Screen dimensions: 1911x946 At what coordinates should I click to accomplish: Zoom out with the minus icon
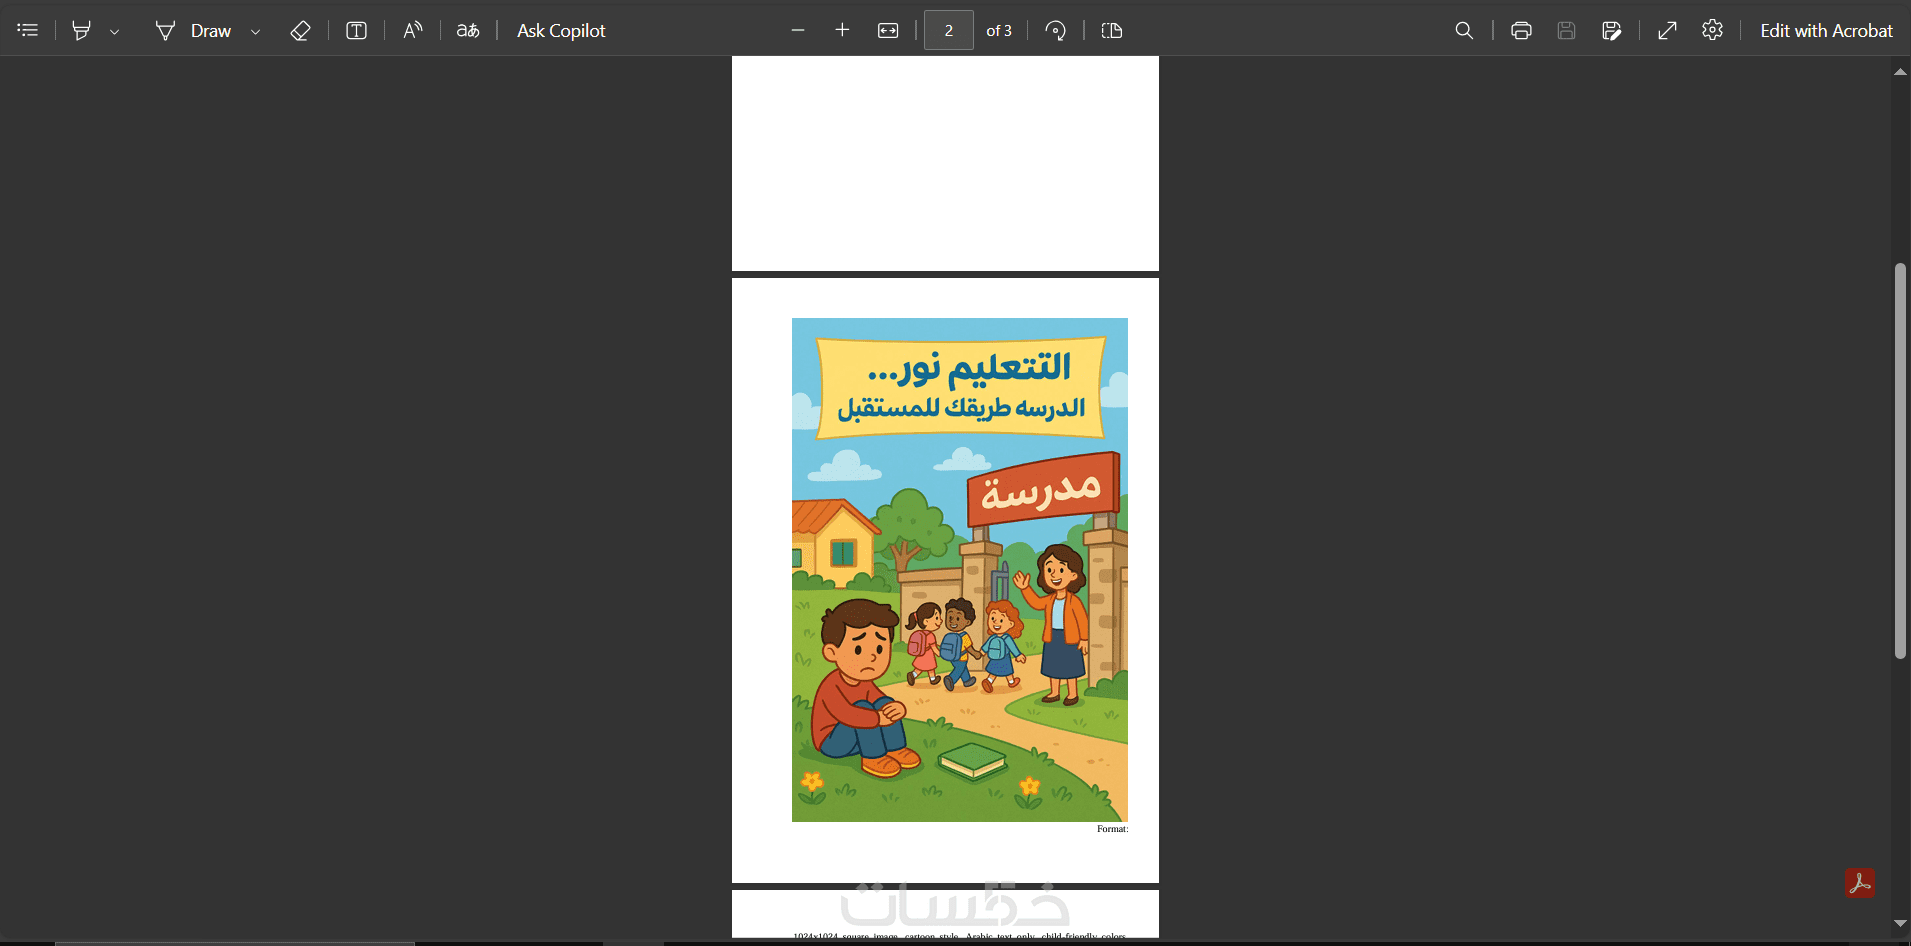click(x=798, y=30)
